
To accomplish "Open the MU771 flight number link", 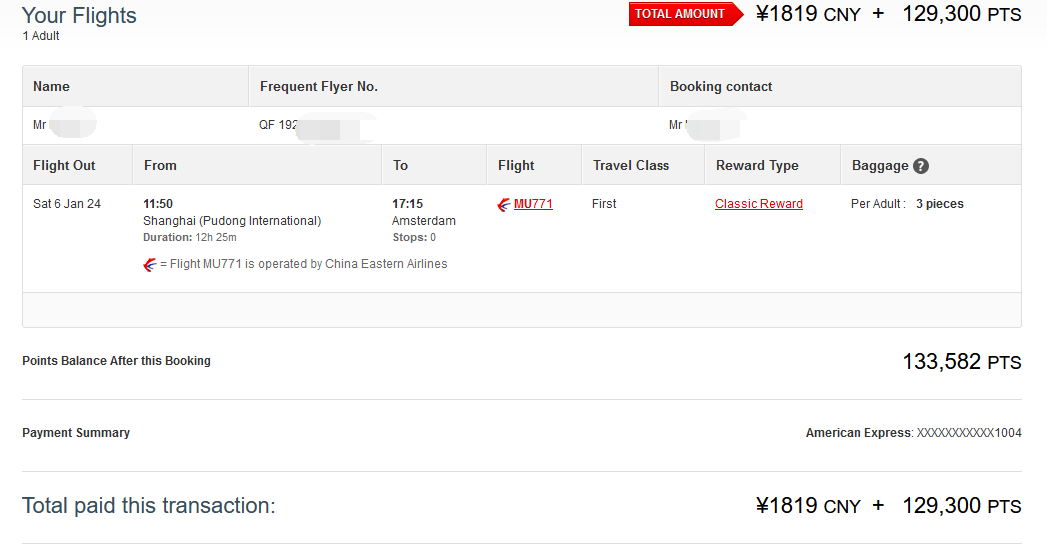I will coord(533,204).
